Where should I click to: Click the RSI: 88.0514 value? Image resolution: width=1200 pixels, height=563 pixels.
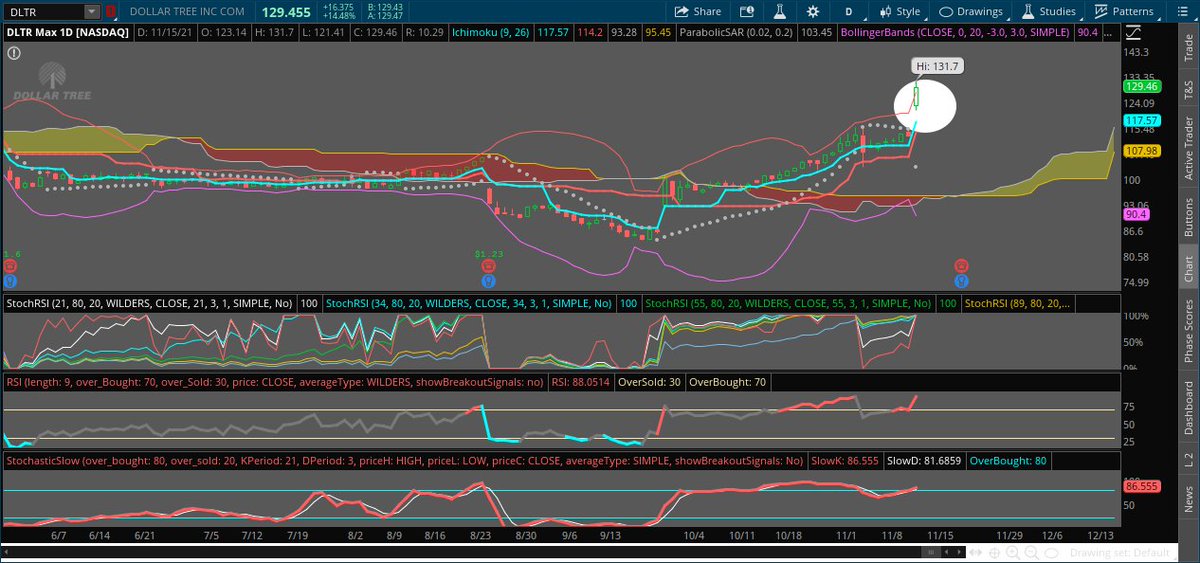(x=579, y=381)
